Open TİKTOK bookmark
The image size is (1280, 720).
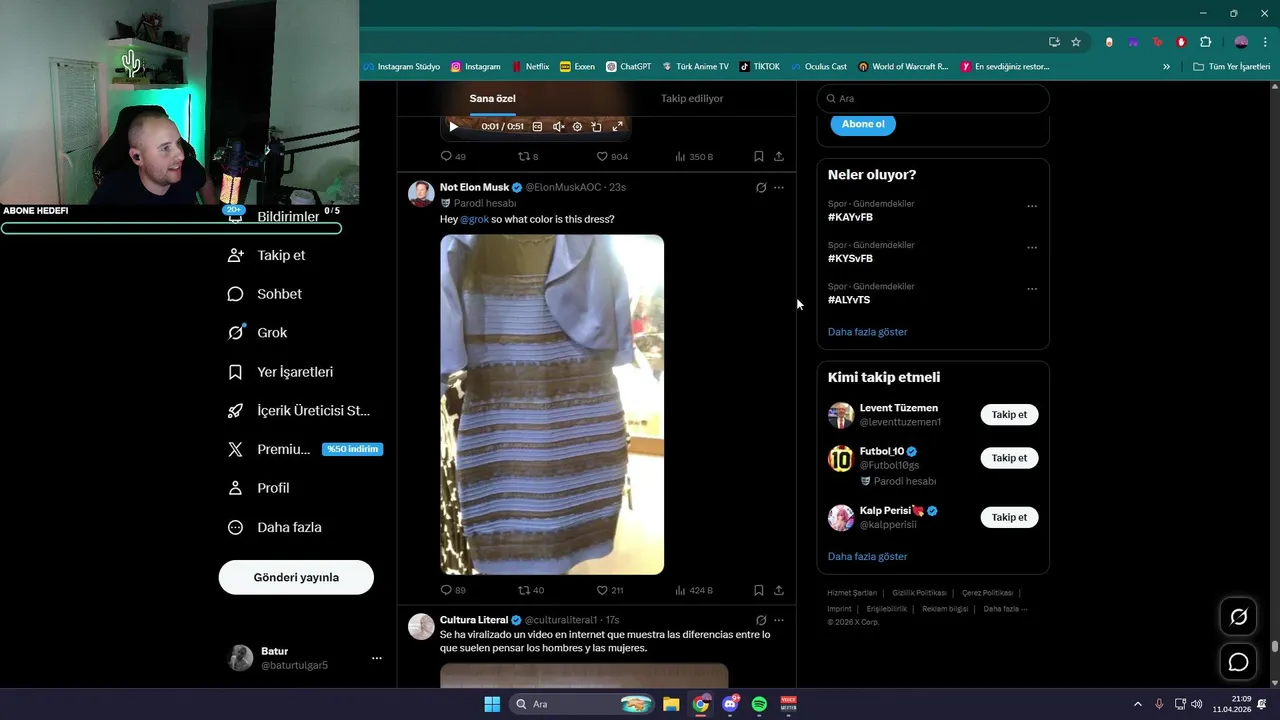tap(760, 67)
